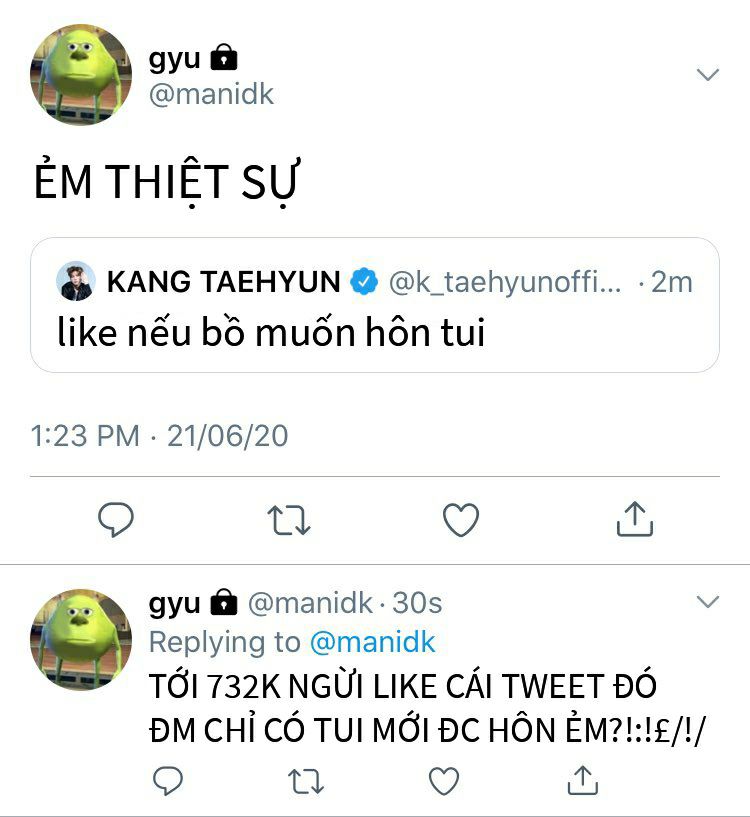Tap KANG TAEHYUN's small avatar in quote

click(76, 281)
